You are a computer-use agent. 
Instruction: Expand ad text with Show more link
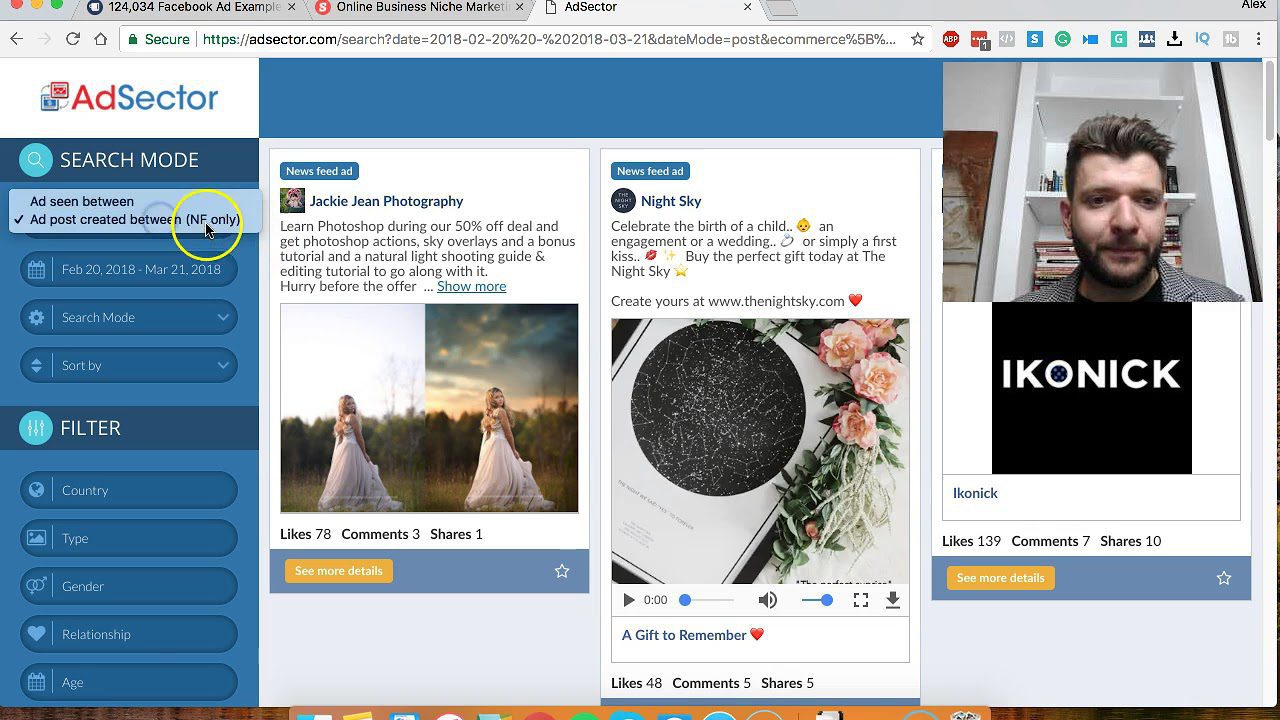471,286
